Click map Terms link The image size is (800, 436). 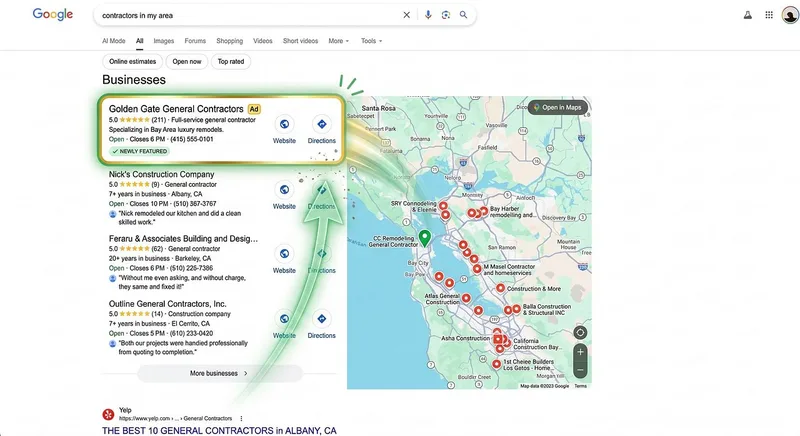point(581,386)
